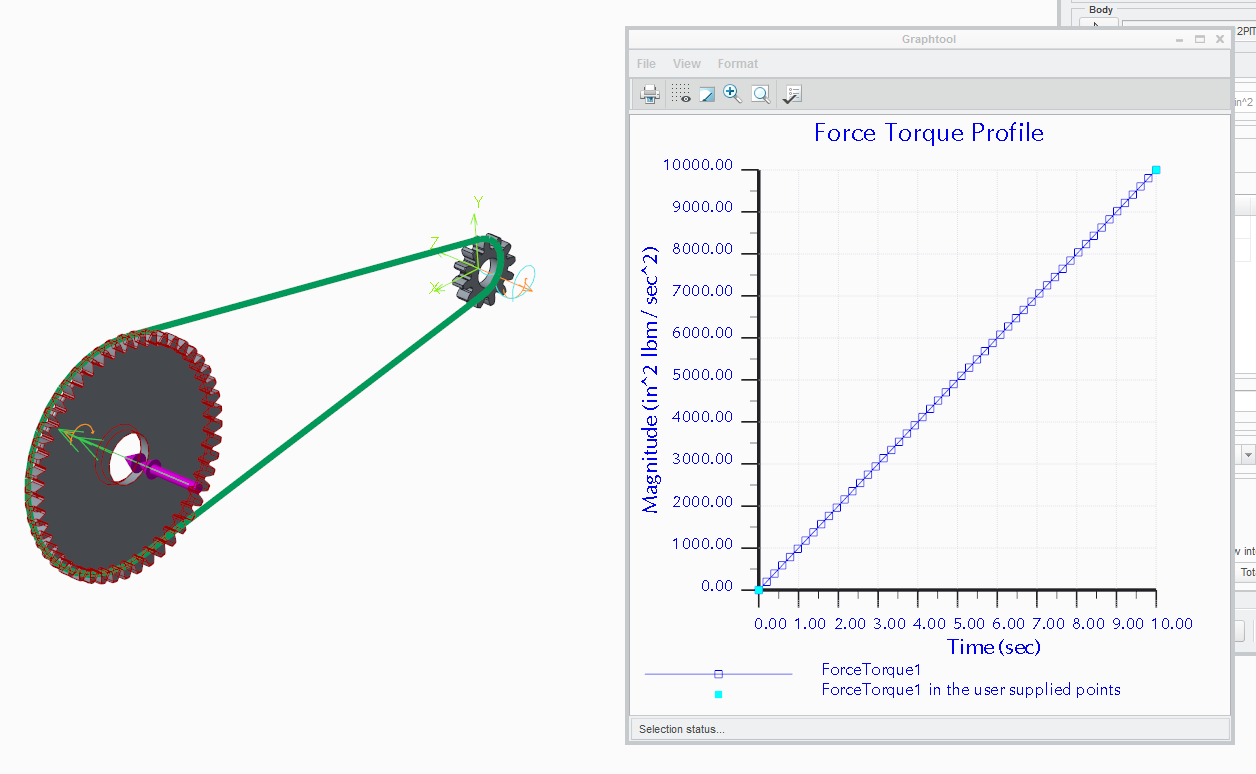Open the File menu in Graphtool
This screenshot has height=774, width=1256.
(647, 64)
